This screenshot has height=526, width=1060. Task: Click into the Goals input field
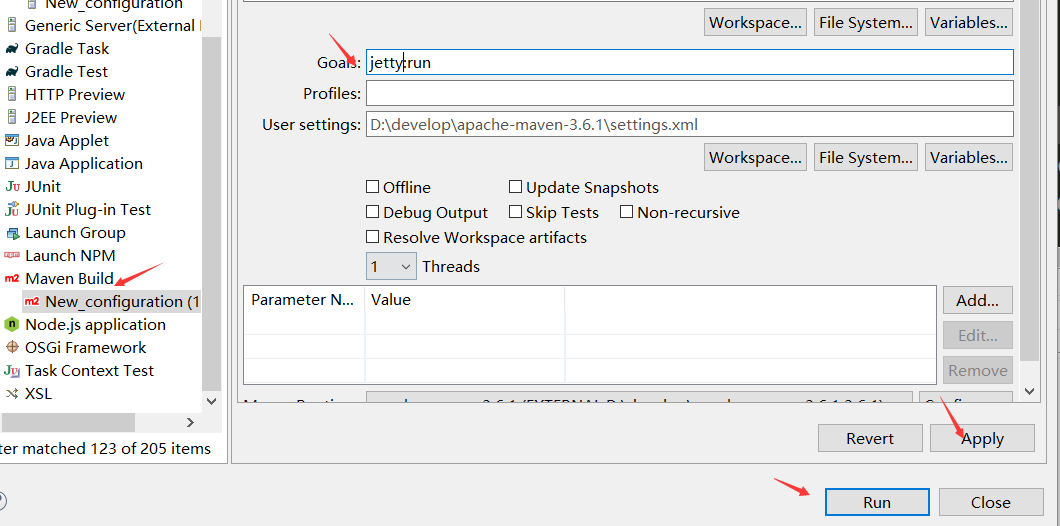(x=690, y=62)
